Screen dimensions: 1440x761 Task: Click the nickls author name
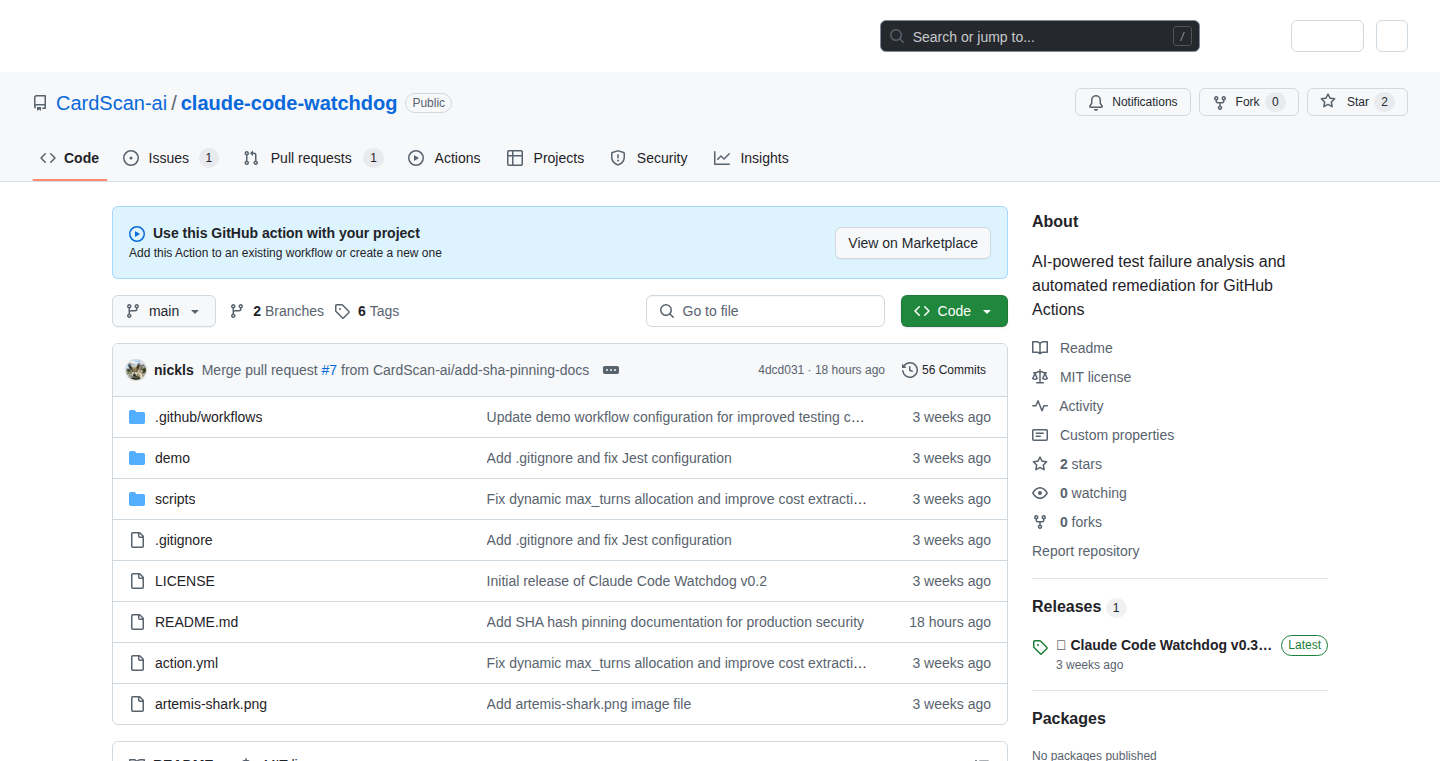[x=174, y=370]
